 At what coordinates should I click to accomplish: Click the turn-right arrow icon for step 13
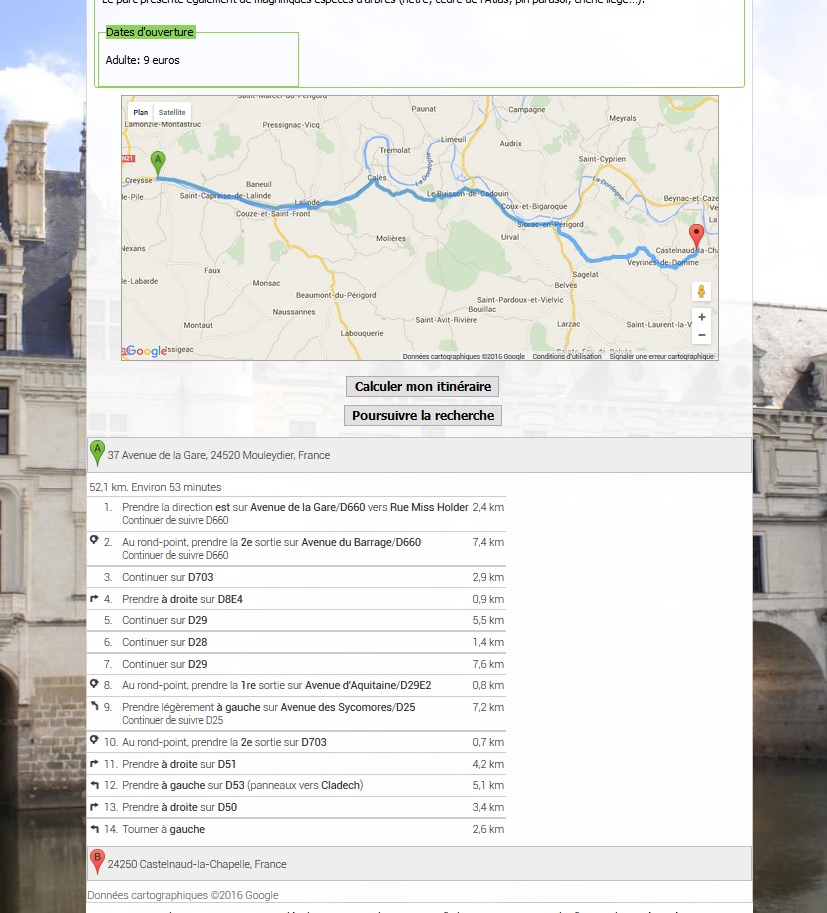[94, 806]
